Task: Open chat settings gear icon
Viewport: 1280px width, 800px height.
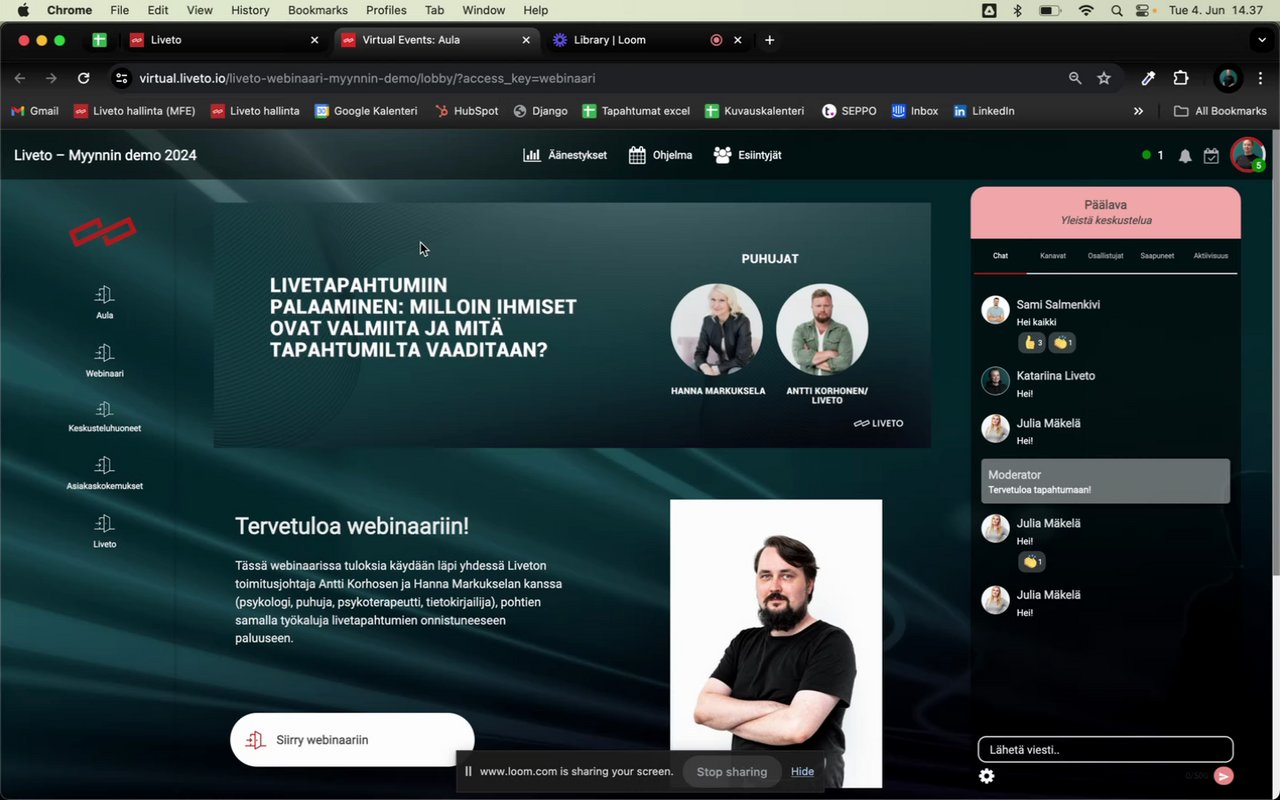Action: click(987, 776)
